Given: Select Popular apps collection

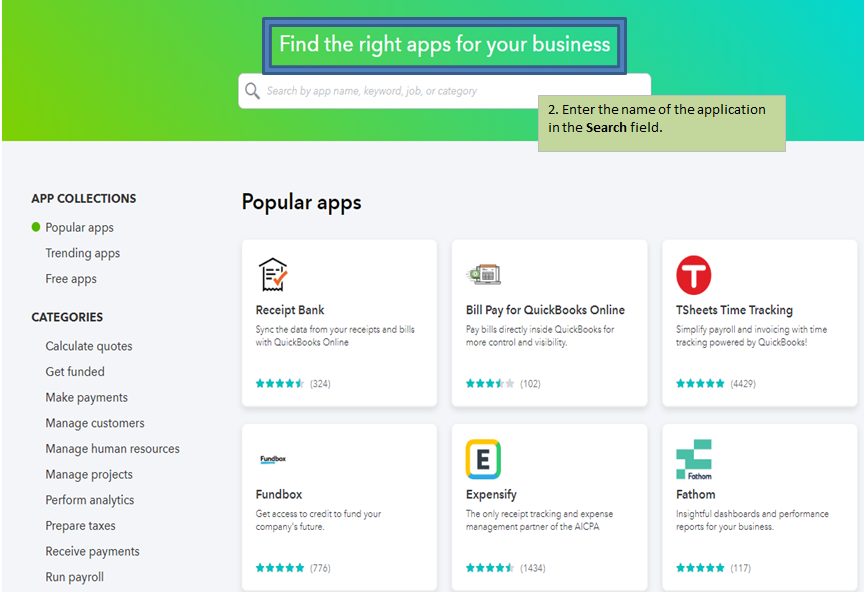Looking at the screenshot, I should [x=79, y=228].
